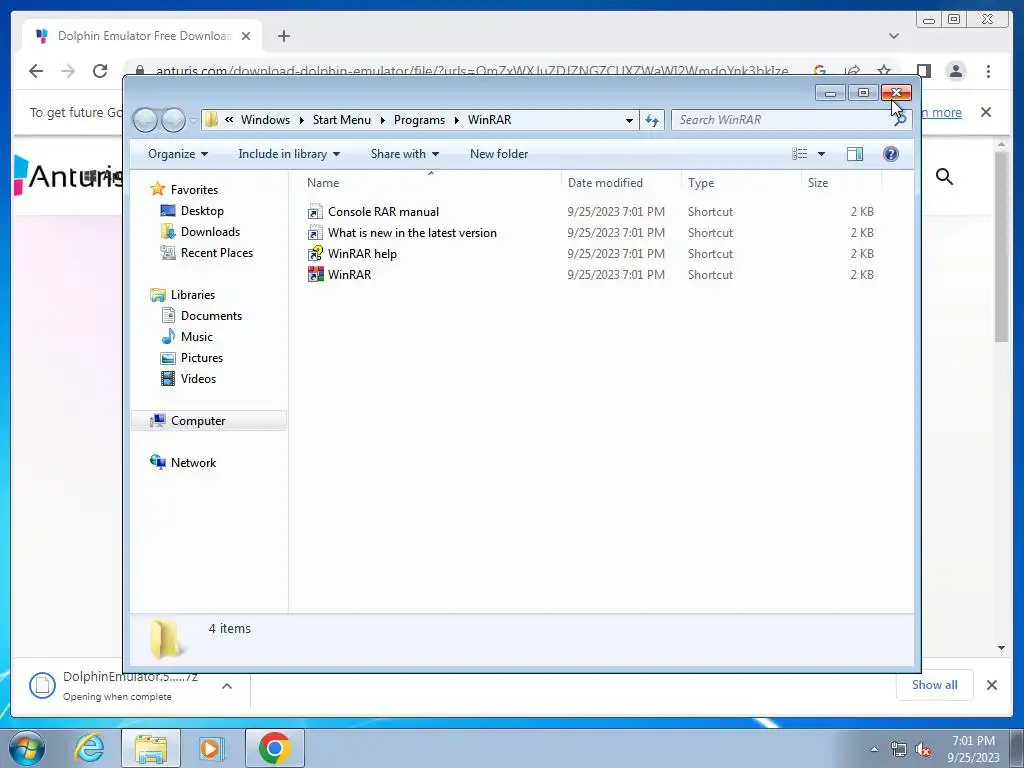Open the Music library
The width and height of the screenshot is (1024, 768).
click(x=197, y=337)
